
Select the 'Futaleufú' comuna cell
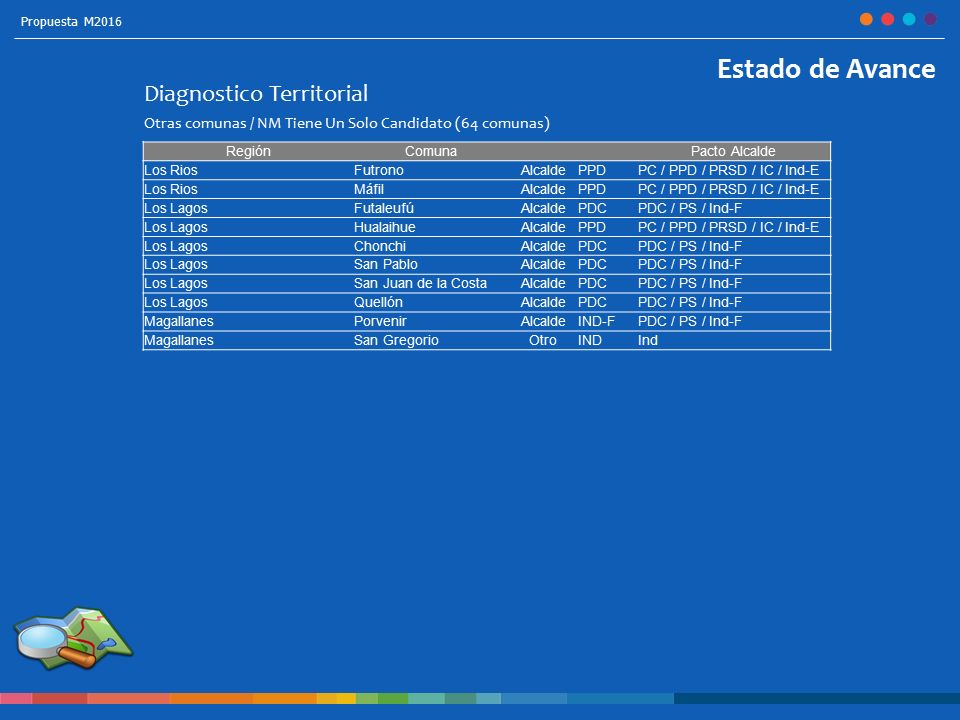pyautogui.click(x=383, y=208)
